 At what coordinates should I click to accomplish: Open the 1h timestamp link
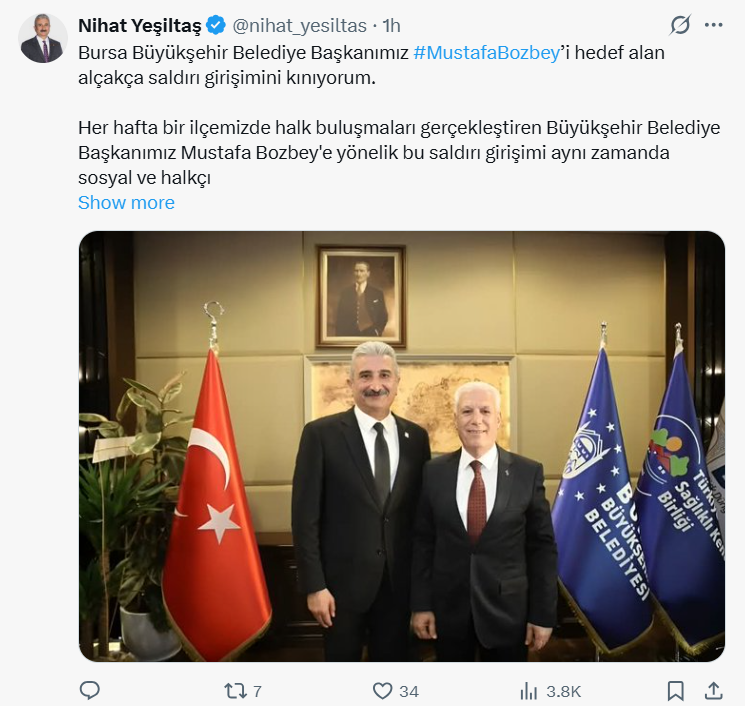392,26
